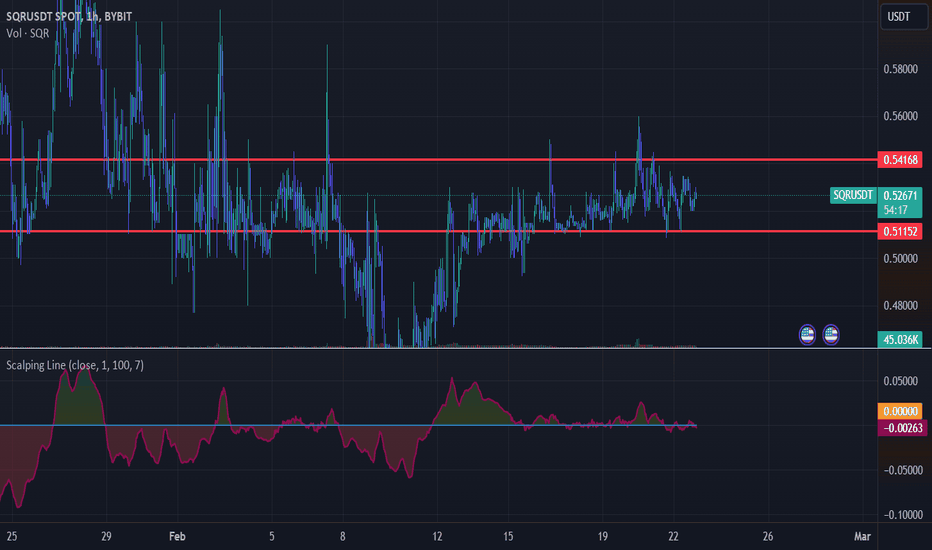Click the 0.51152 red price line label
Screen dimensions: 932x550
click(x=900, y=231)
